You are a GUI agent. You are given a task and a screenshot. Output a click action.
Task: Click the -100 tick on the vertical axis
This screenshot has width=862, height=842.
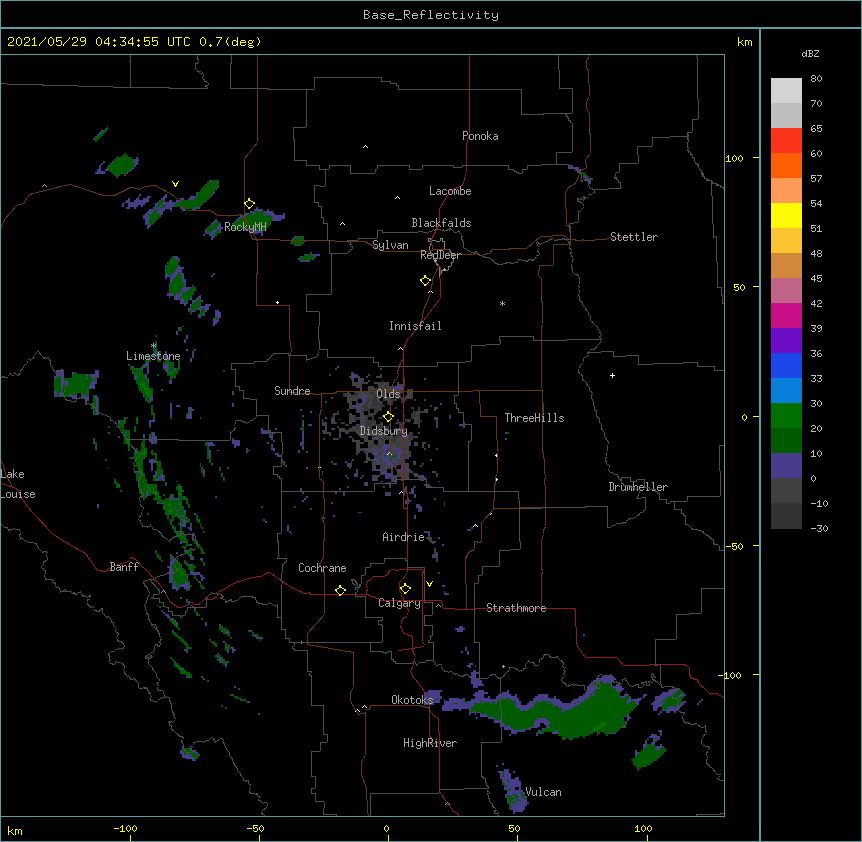(x=730, y=675)
